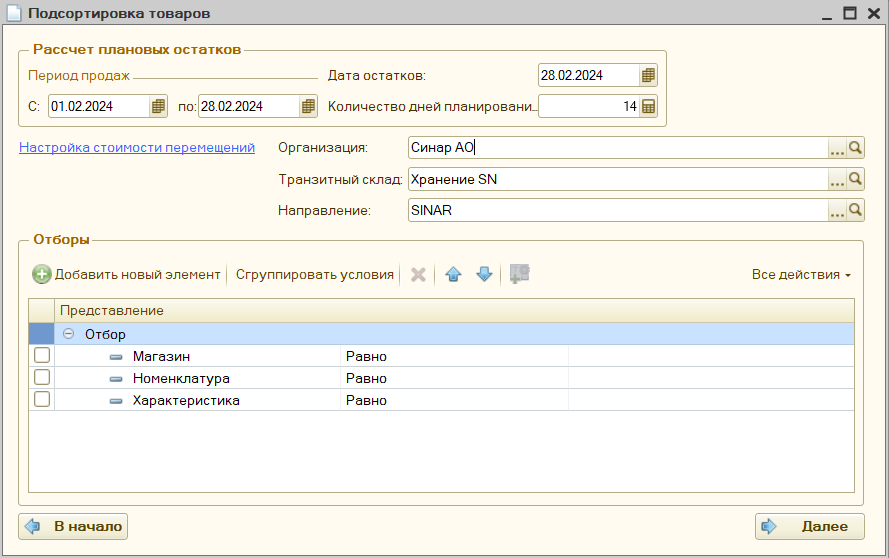This screenshot has height=558, width=890.
Task: Click the green plus add-element icon
Action: pyautogui.click(x=41, y=274)
